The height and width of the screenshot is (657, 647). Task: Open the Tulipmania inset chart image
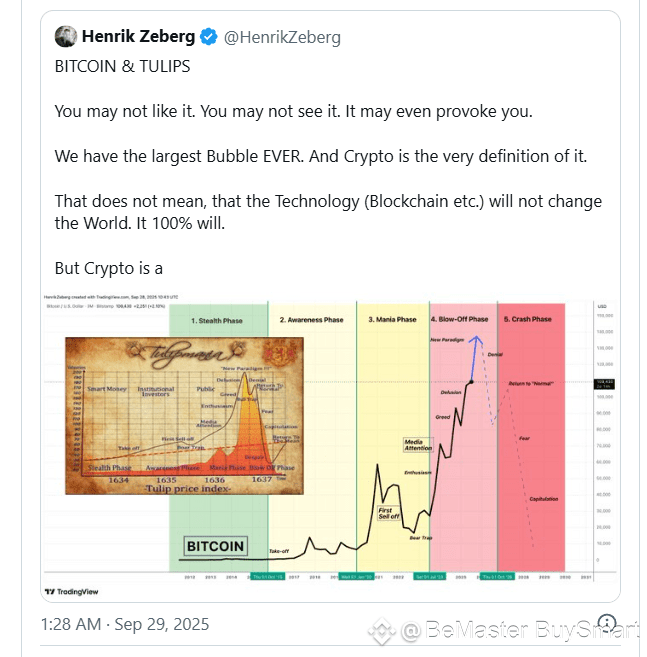point(184,416)
